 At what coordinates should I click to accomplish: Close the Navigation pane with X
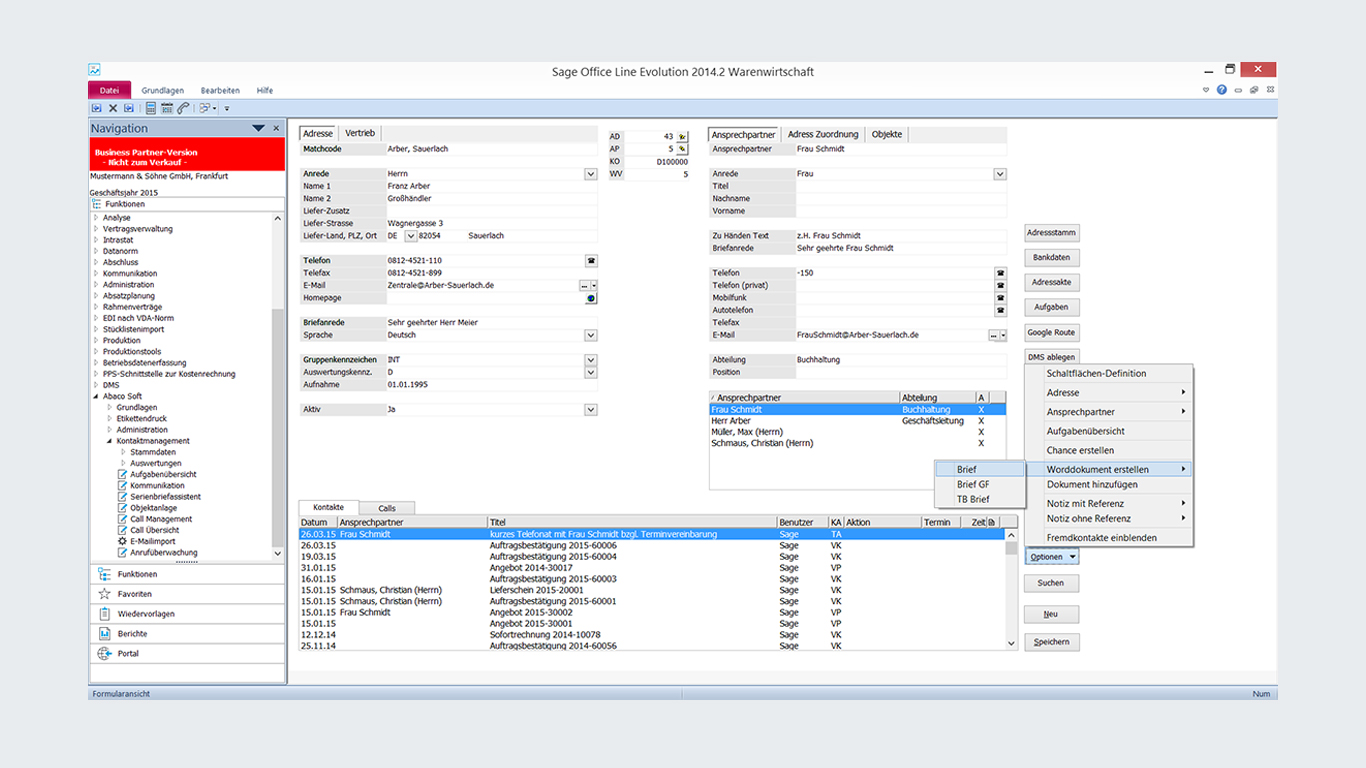276,128
